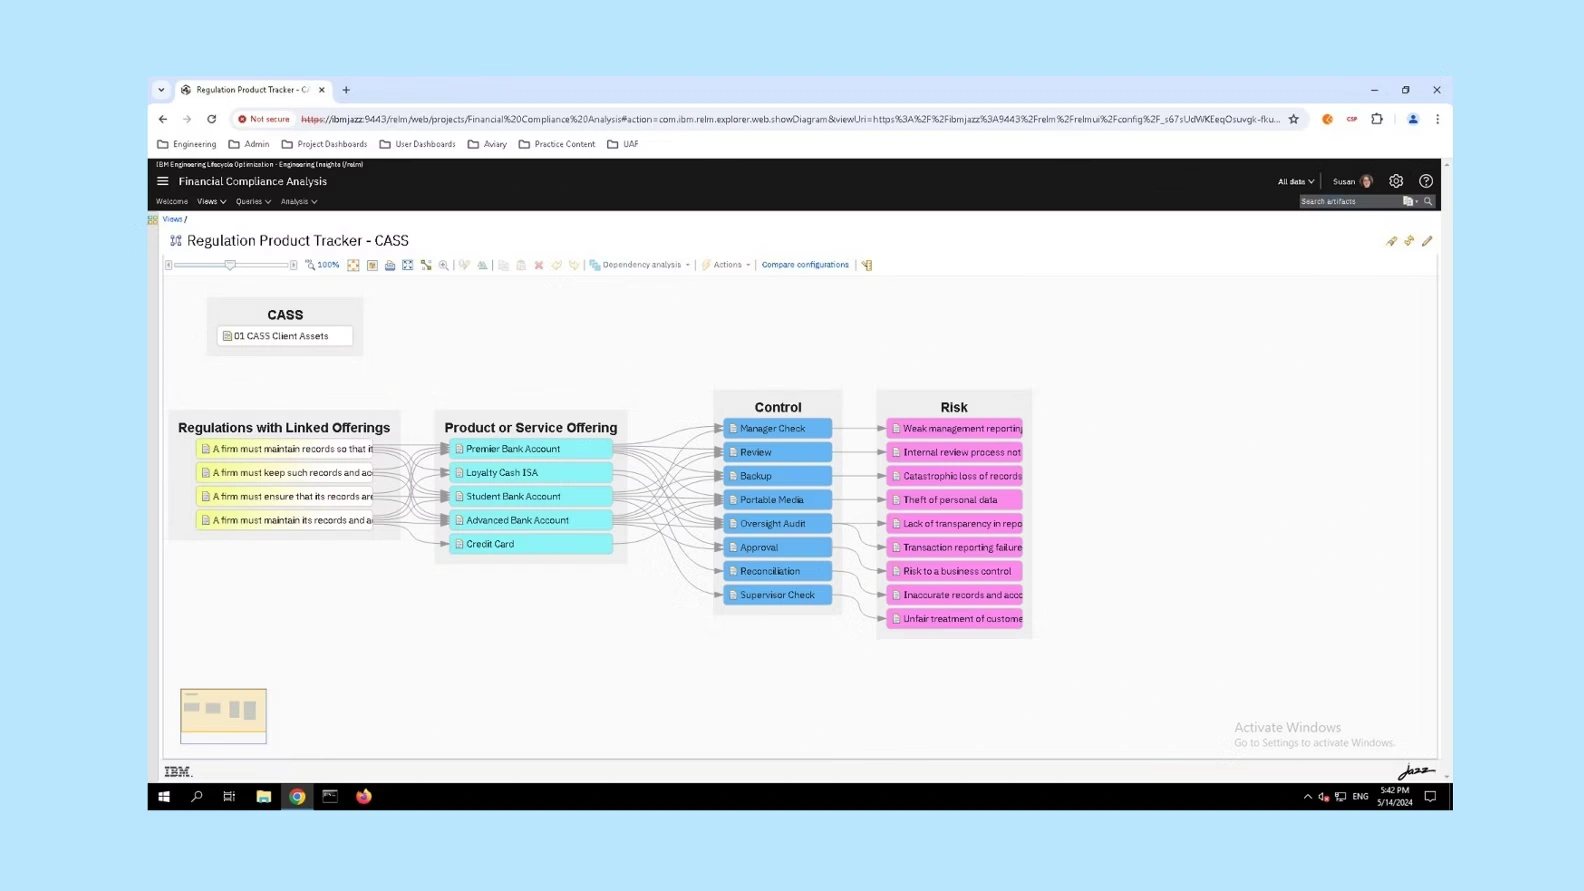Click the diagram overview minimap thumbnail
The width and height of the screenshot is (1584, 891).
[223, 715]
